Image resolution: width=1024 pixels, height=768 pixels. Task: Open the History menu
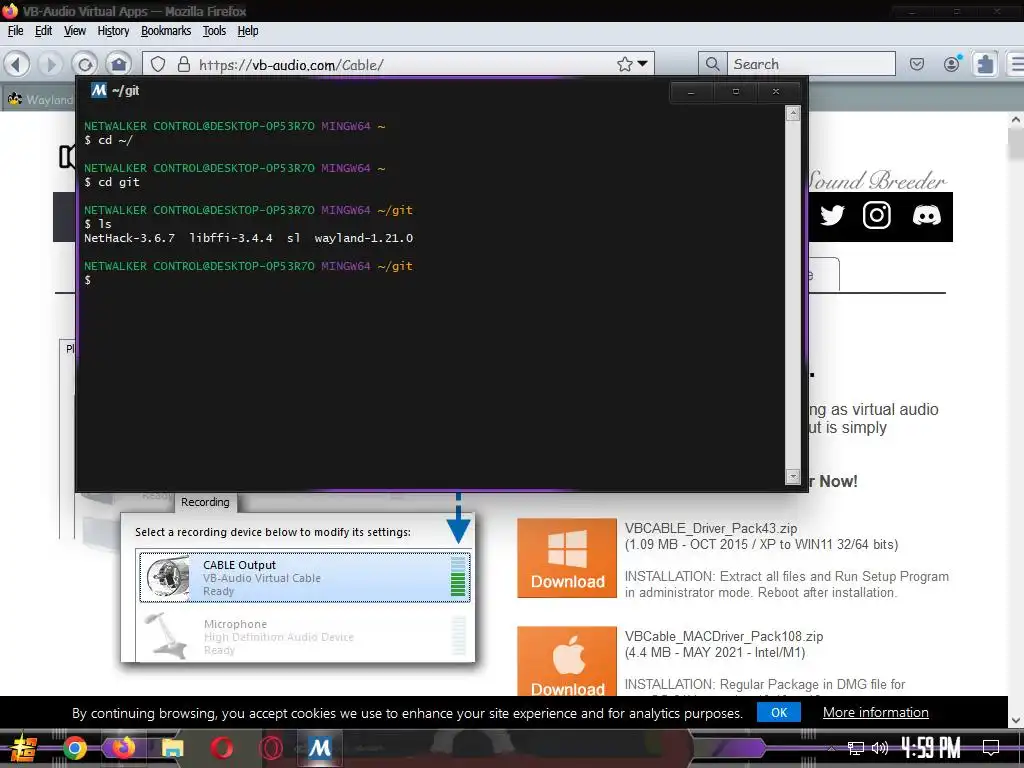(113, 31)
